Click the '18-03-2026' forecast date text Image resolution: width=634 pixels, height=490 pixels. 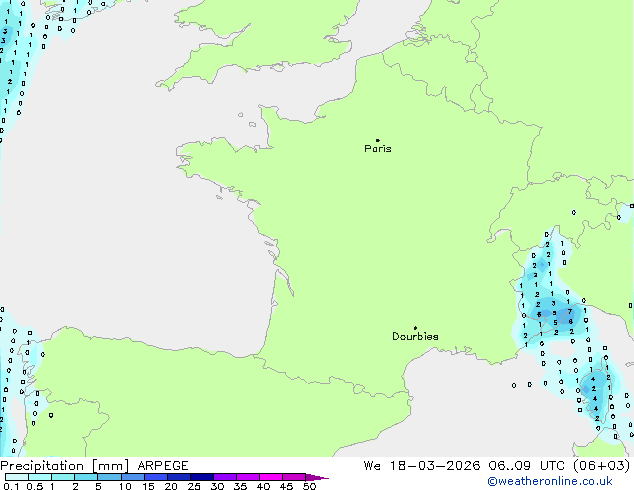coord(435,466)
